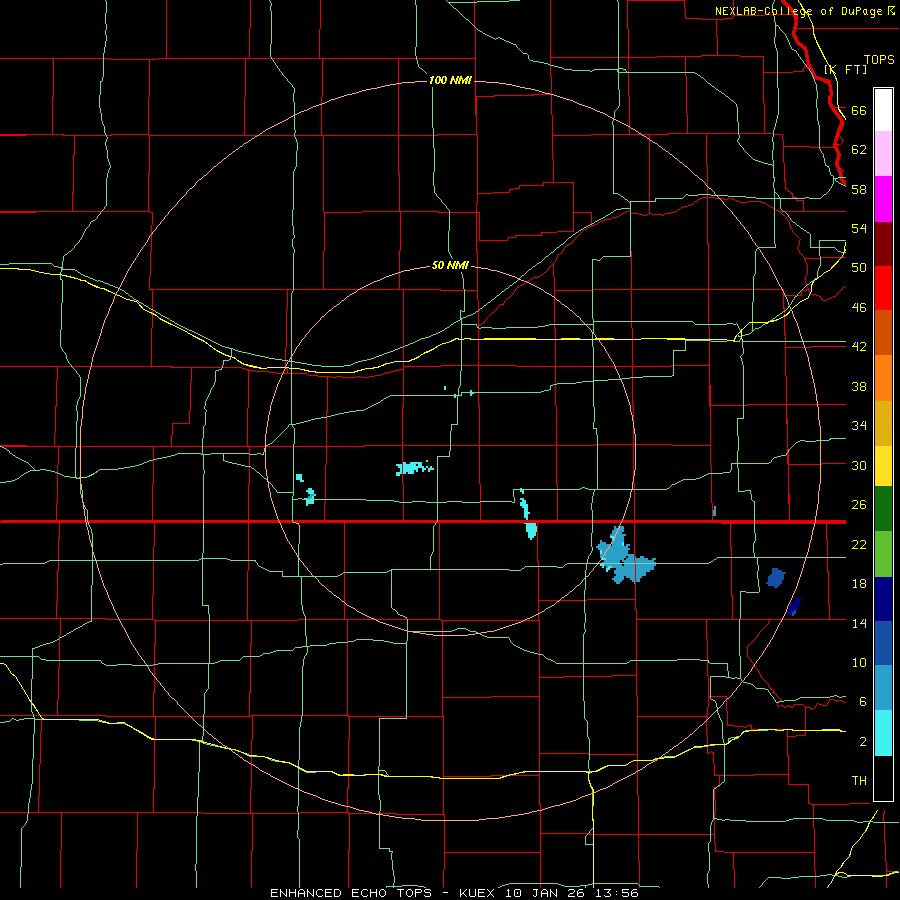Image resolution: width=900 pixels, height=900 pixels.
Task: Click the small dark navy echo blob
Action: [794, 607]
